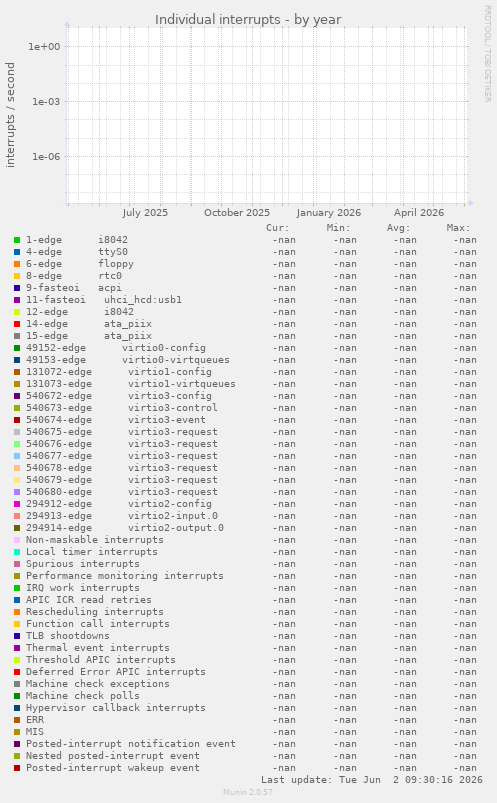This screenshot has width=497, height=803.
Task: Click the Hypervisor callback interrupts label
Action: [x=116, y=708]
